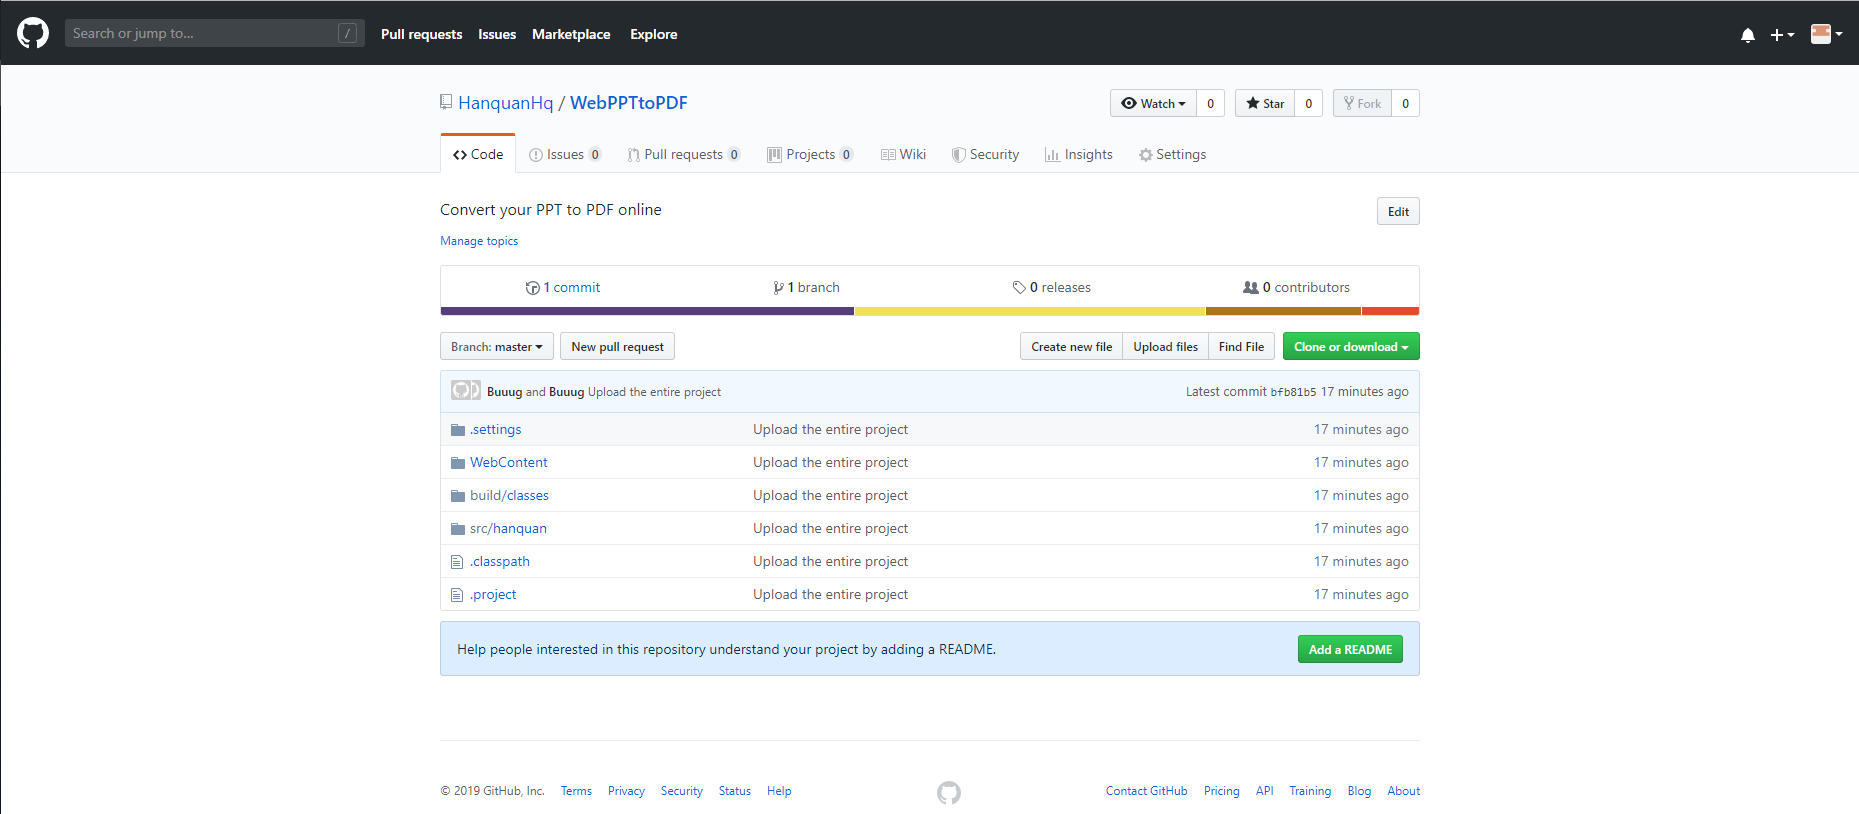Click the slash shortcut icon in search
1859x814 pixels.
point(347,33)
